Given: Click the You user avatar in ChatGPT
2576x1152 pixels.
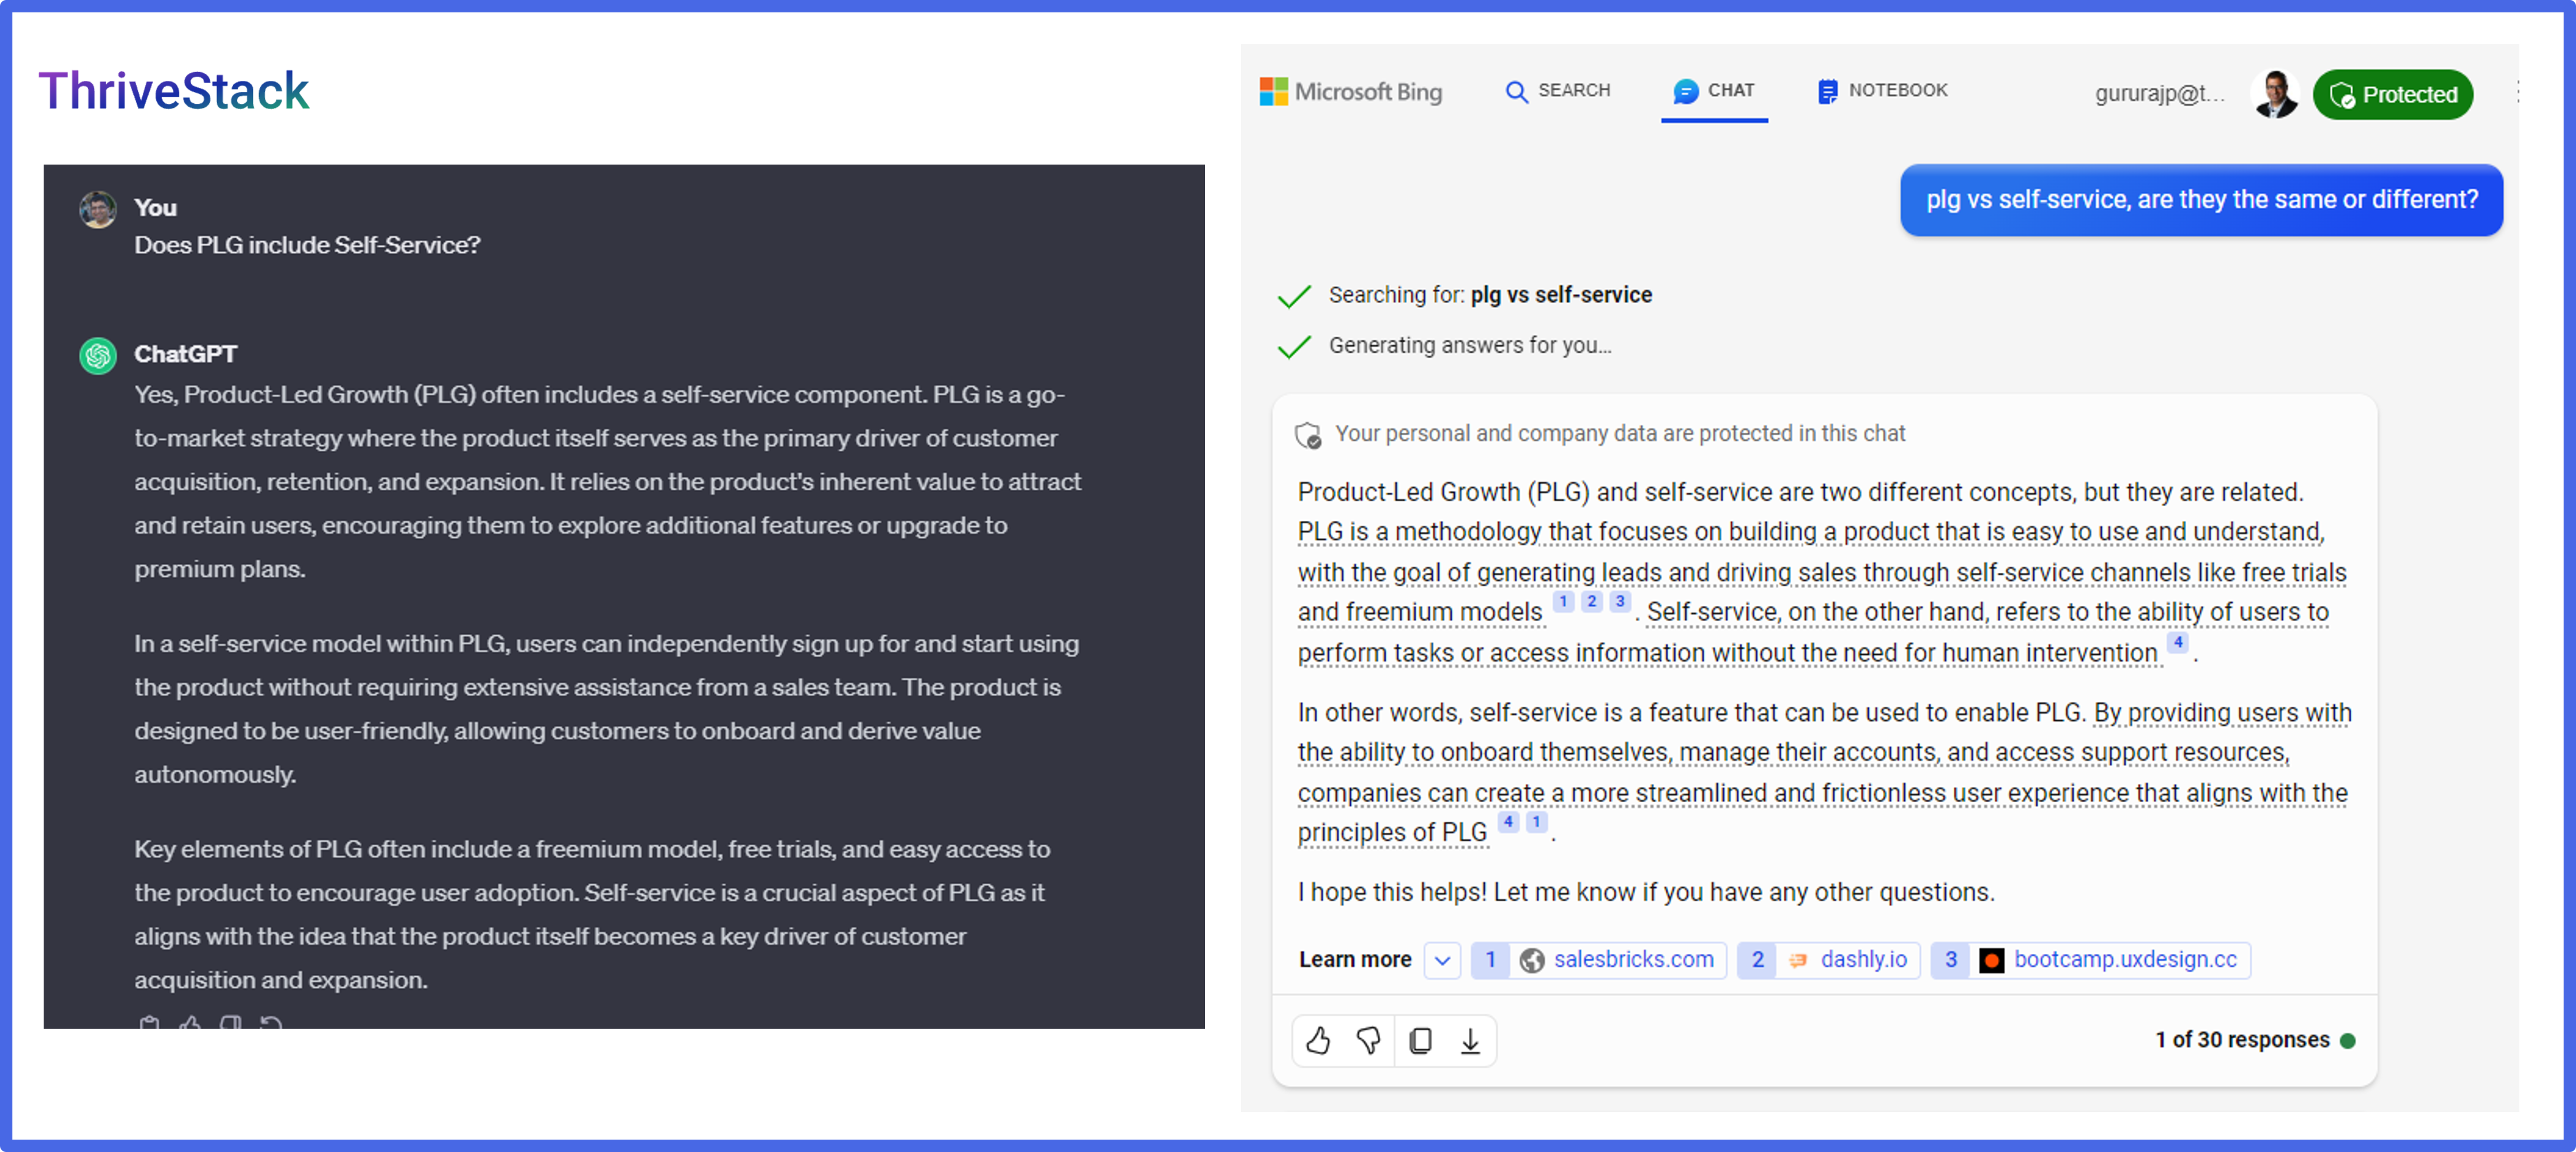Looking at the screenshot, I should (98, 210).
